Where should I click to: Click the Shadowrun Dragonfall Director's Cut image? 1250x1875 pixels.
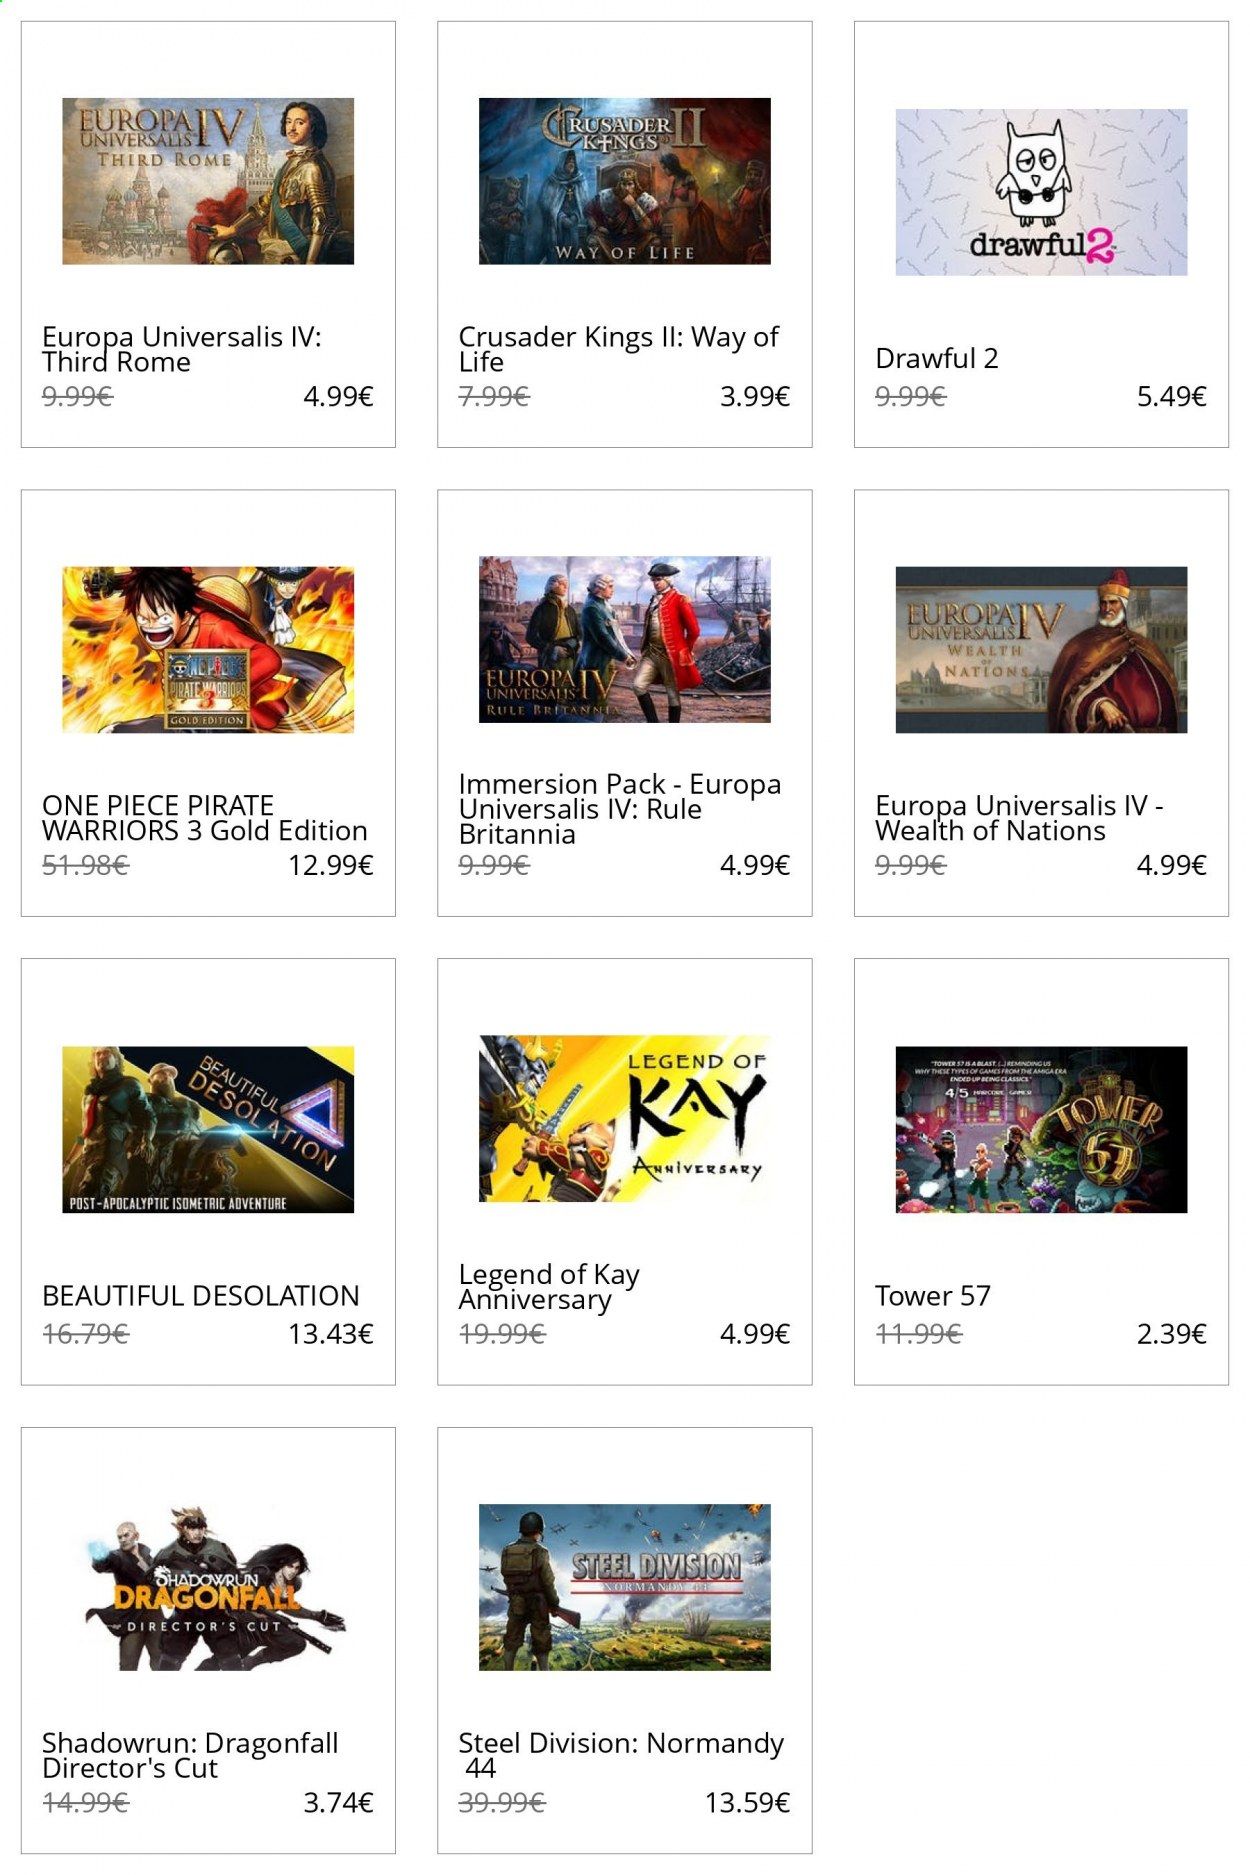[208, 1587]
